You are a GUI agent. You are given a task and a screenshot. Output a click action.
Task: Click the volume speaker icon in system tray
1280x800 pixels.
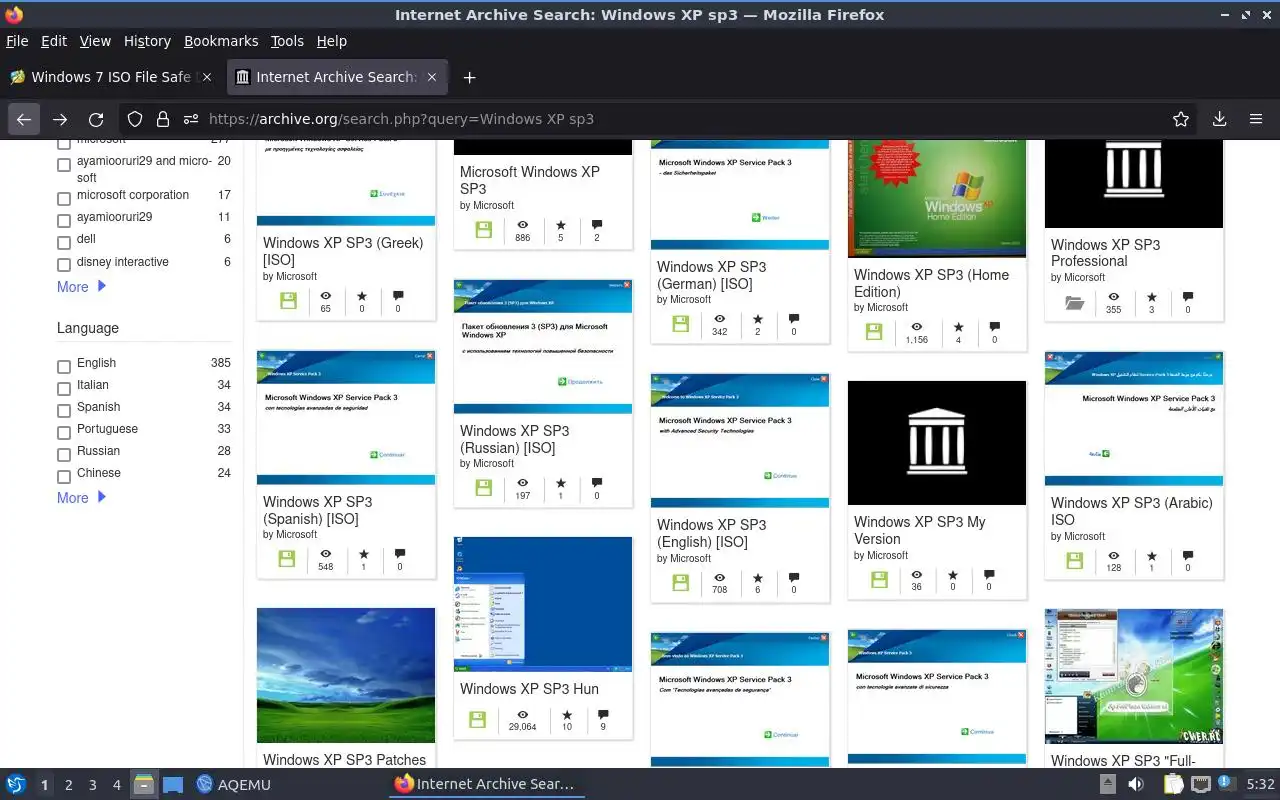tap(1136, 784)
